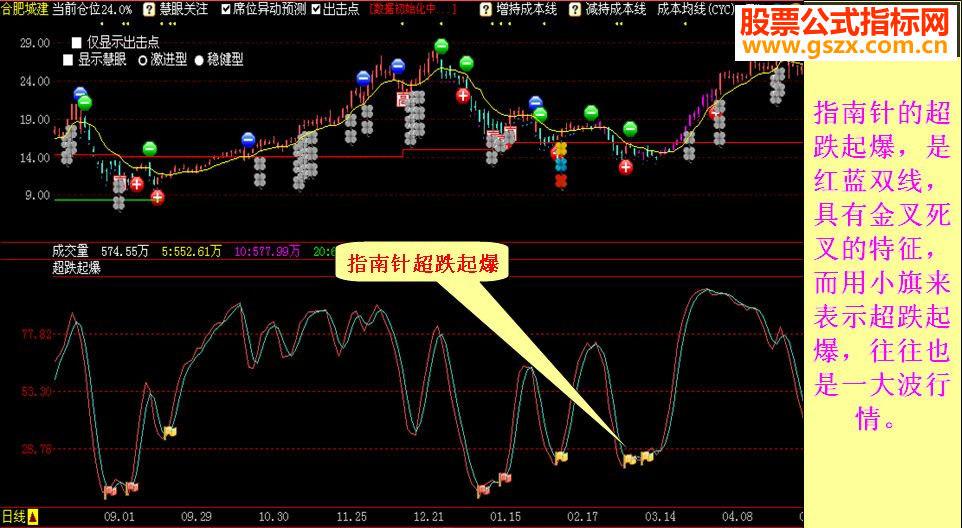Enable the 仅显示出击点 checkbox
962x528 pixels.
click(77, 42)
